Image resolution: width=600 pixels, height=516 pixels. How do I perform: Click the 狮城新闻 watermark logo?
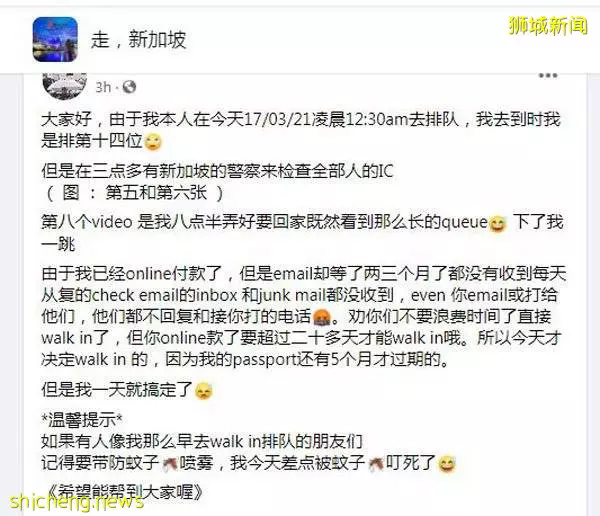click(548, 26)
